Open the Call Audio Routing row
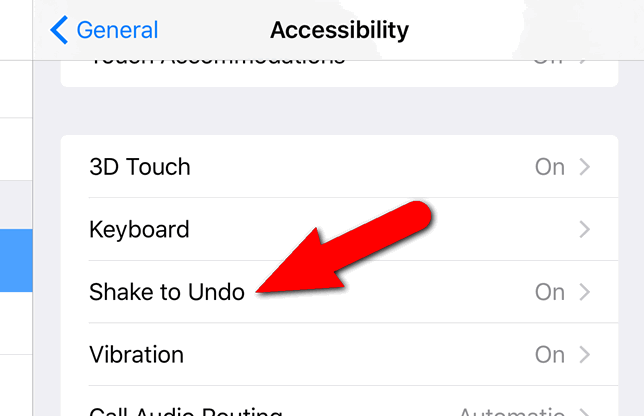This screenshot has width=644, height=416. (x=339, y=401)
